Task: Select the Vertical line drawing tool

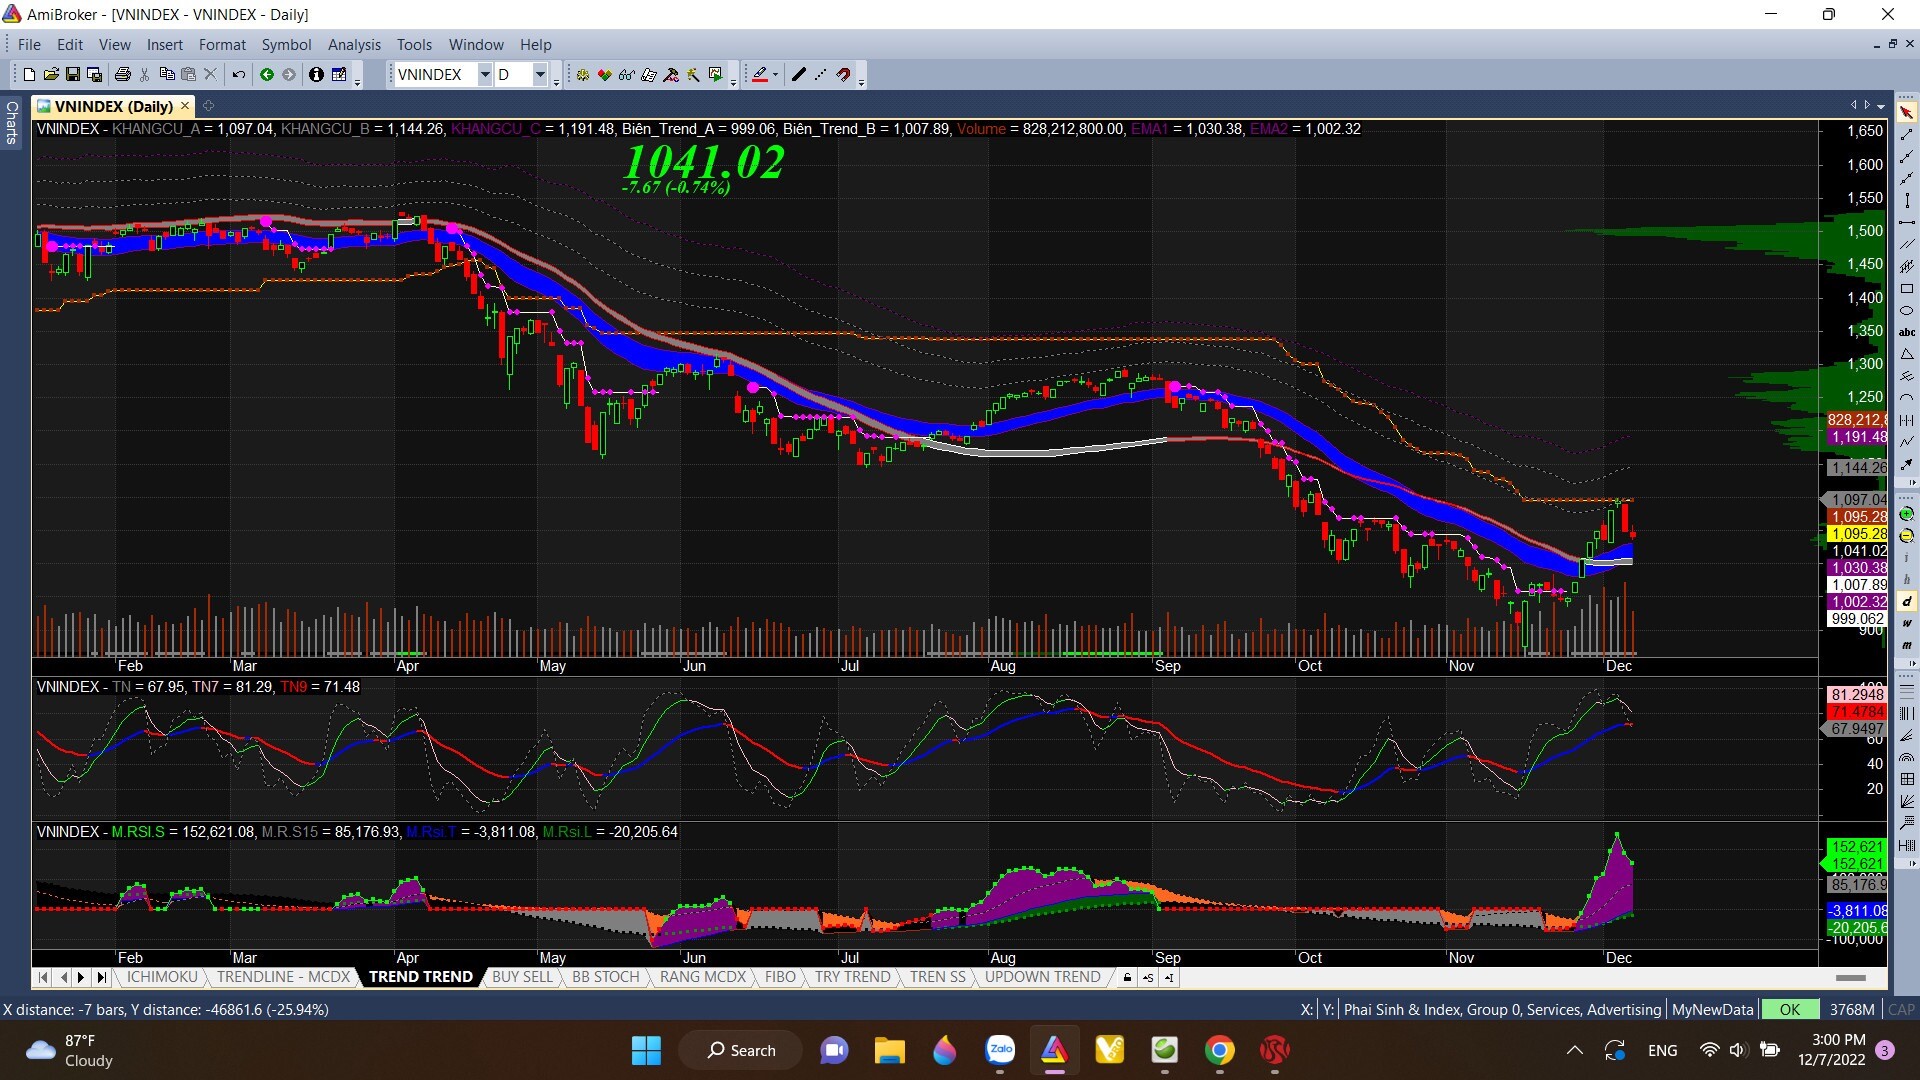Action: click(1906, 201)
